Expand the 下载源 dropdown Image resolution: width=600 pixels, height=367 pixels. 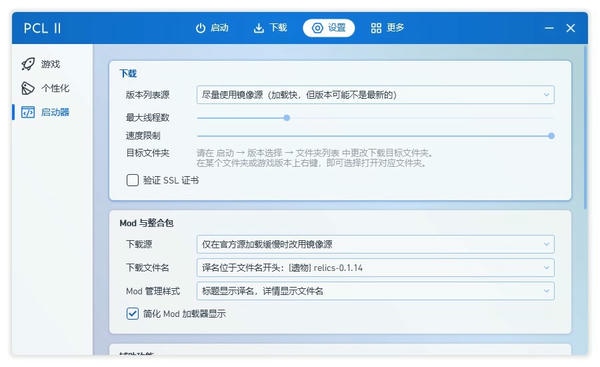click(x=375, y=244)
